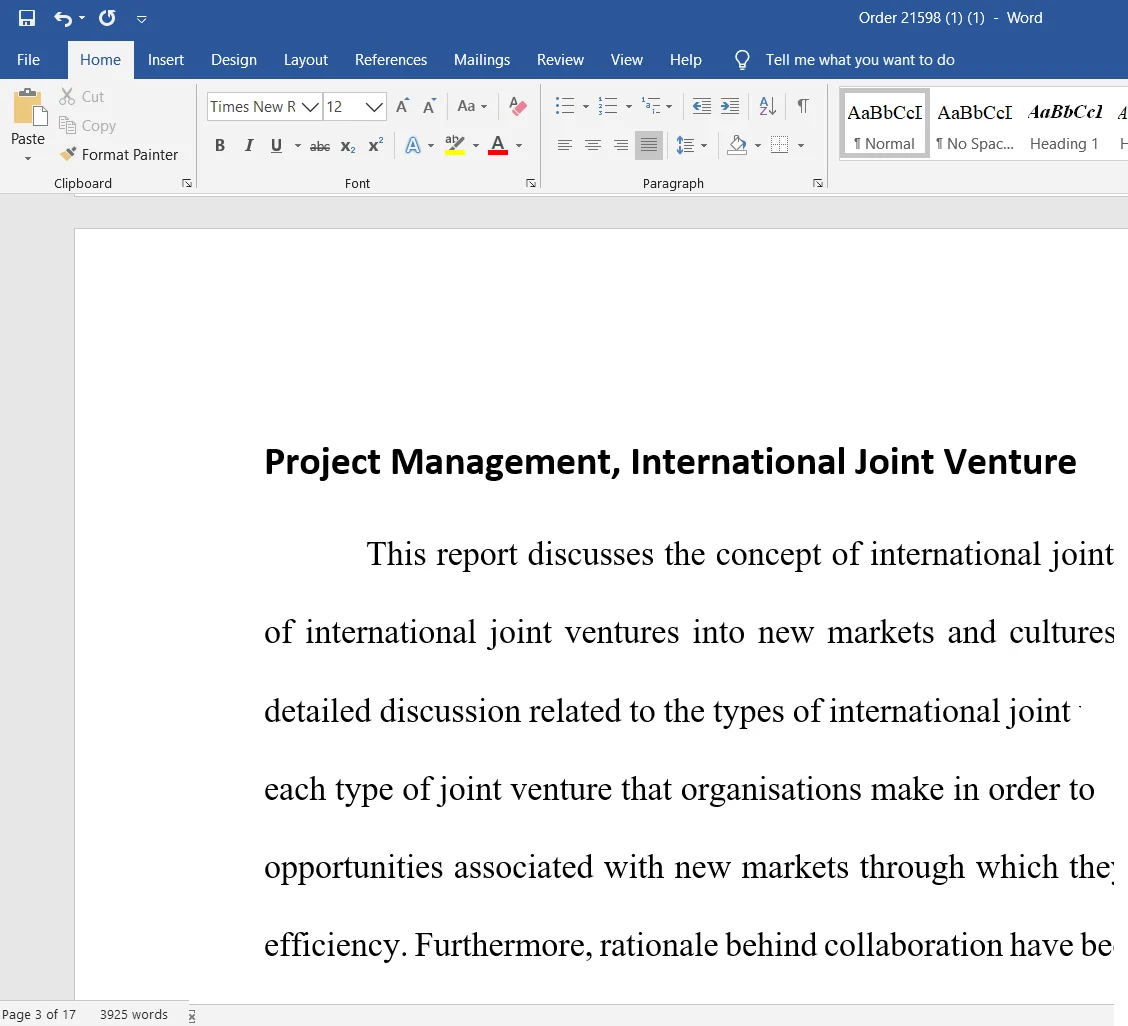Open Customize Quick Access Toolbar menu
Viewport: 1128px width, 1026px height.
click(142, 19)
